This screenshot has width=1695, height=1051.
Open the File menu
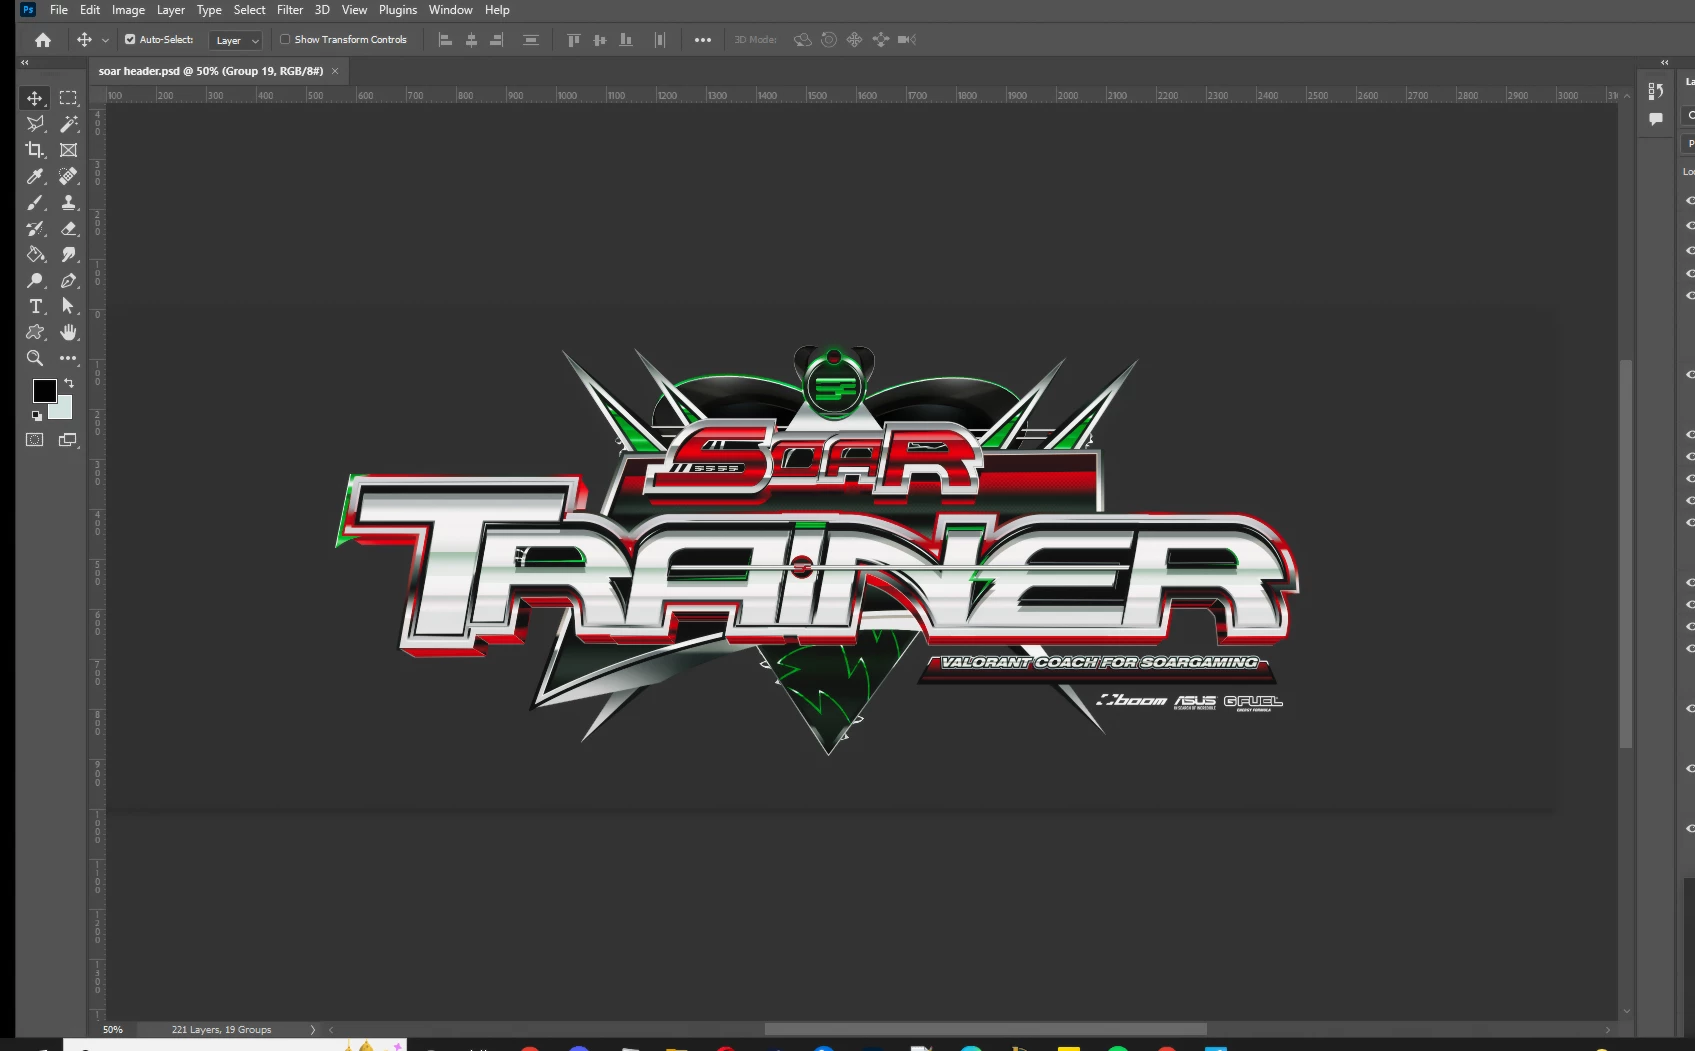59,10
